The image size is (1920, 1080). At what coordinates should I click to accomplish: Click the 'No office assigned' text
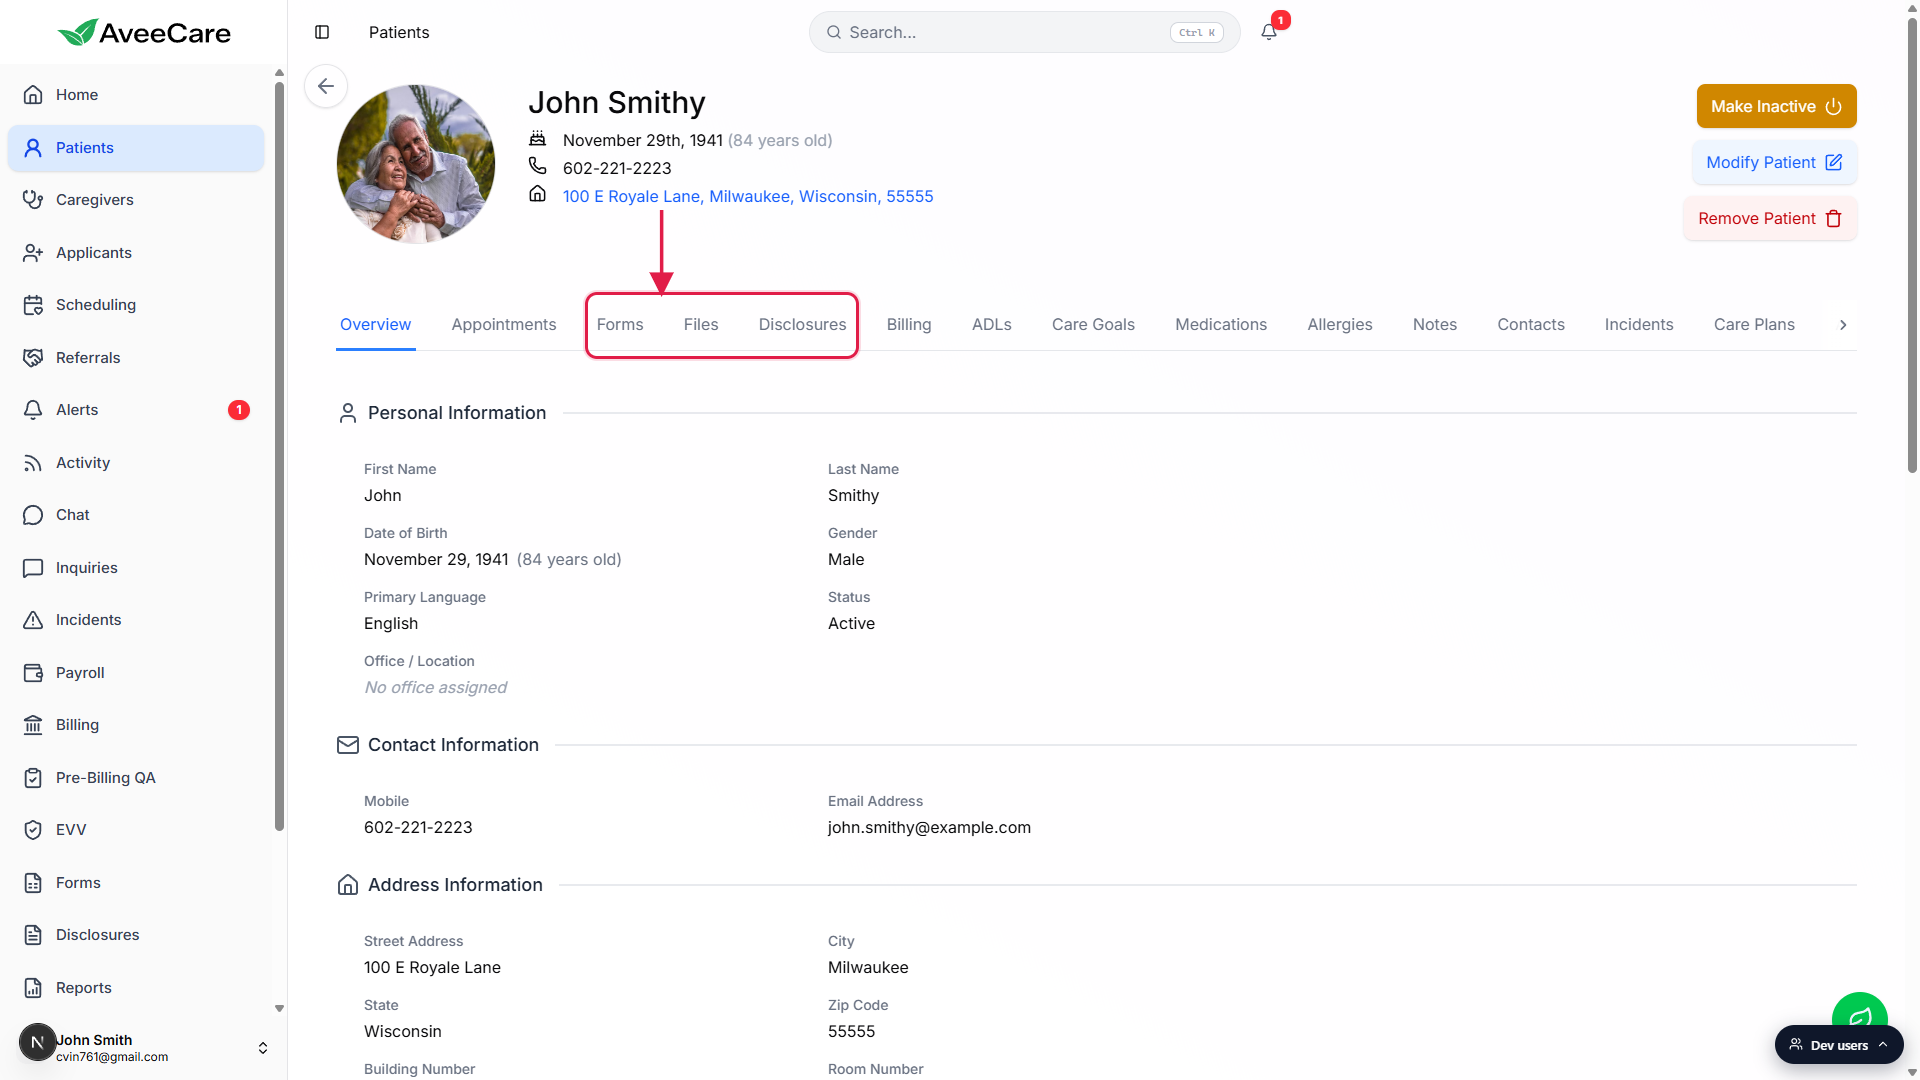[x=435, y=688]
